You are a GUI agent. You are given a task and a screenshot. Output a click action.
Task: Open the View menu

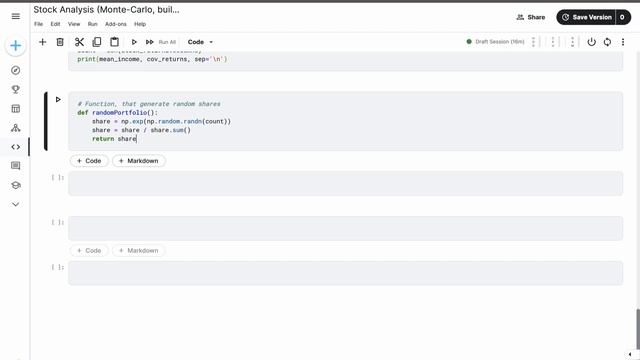coord(74,24)
